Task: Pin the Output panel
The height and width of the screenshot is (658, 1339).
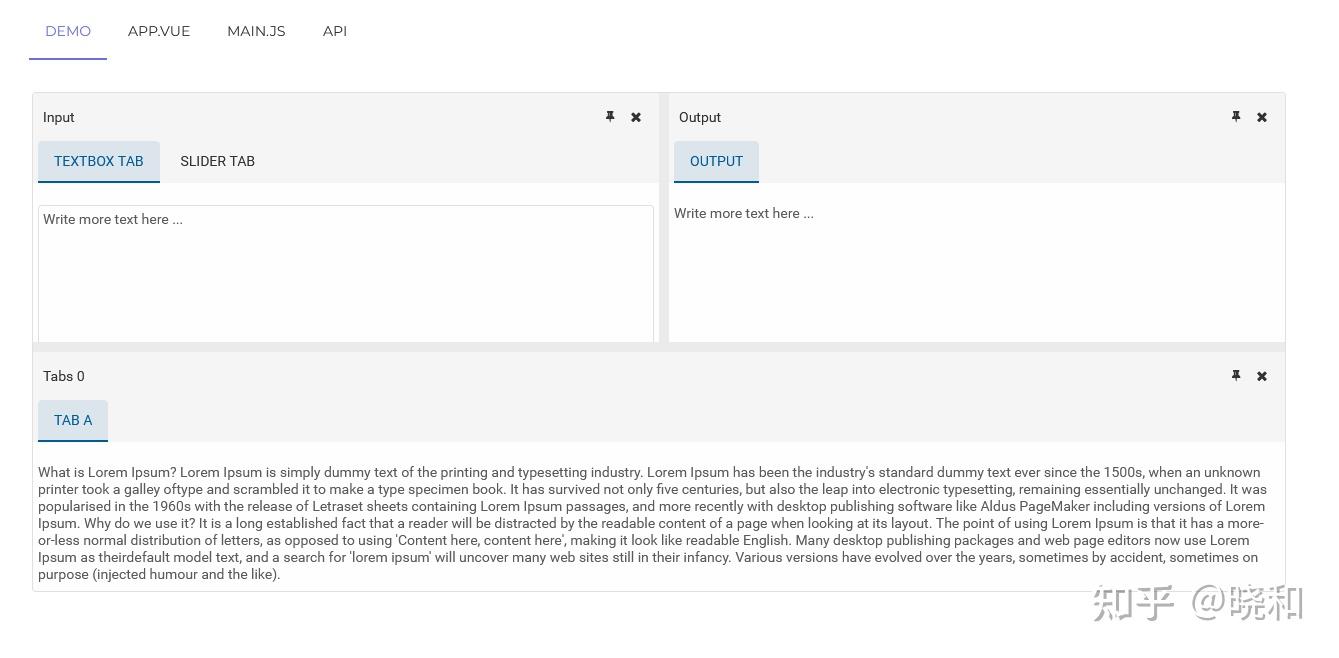Action: pos(1236,117)
